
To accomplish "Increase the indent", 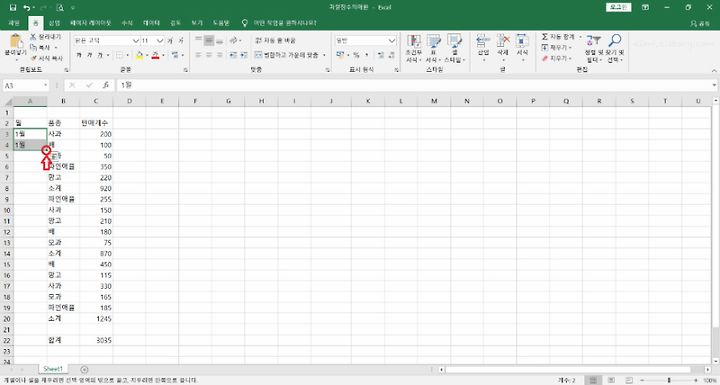I will (x=244, y=55).
